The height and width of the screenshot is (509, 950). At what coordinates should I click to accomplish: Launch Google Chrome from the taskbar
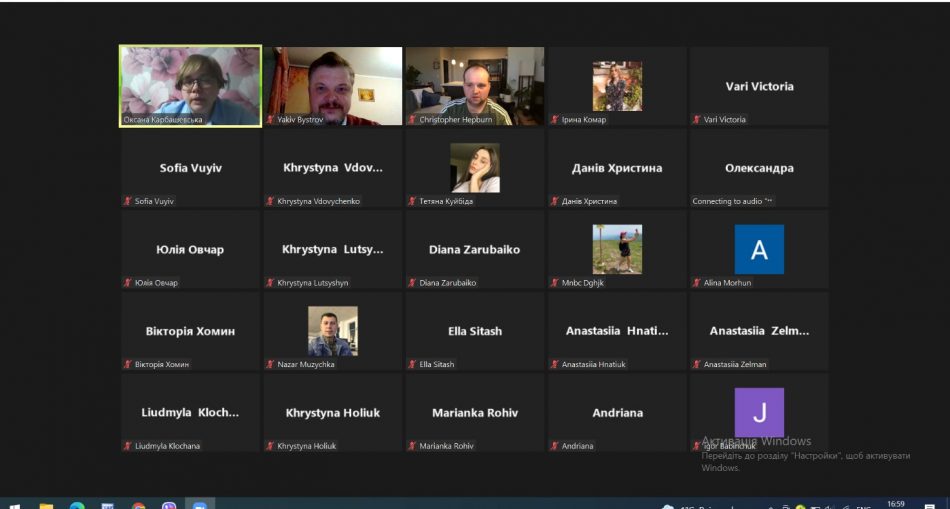138,507
